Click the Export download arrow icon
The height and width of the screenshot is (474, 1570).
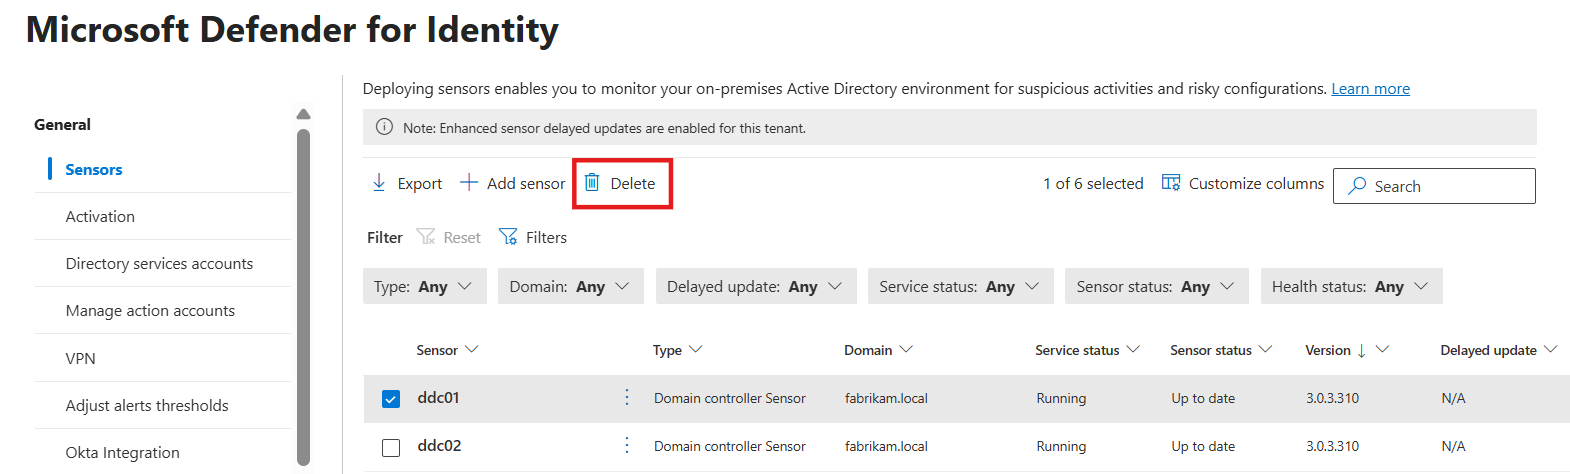point(379,183)
